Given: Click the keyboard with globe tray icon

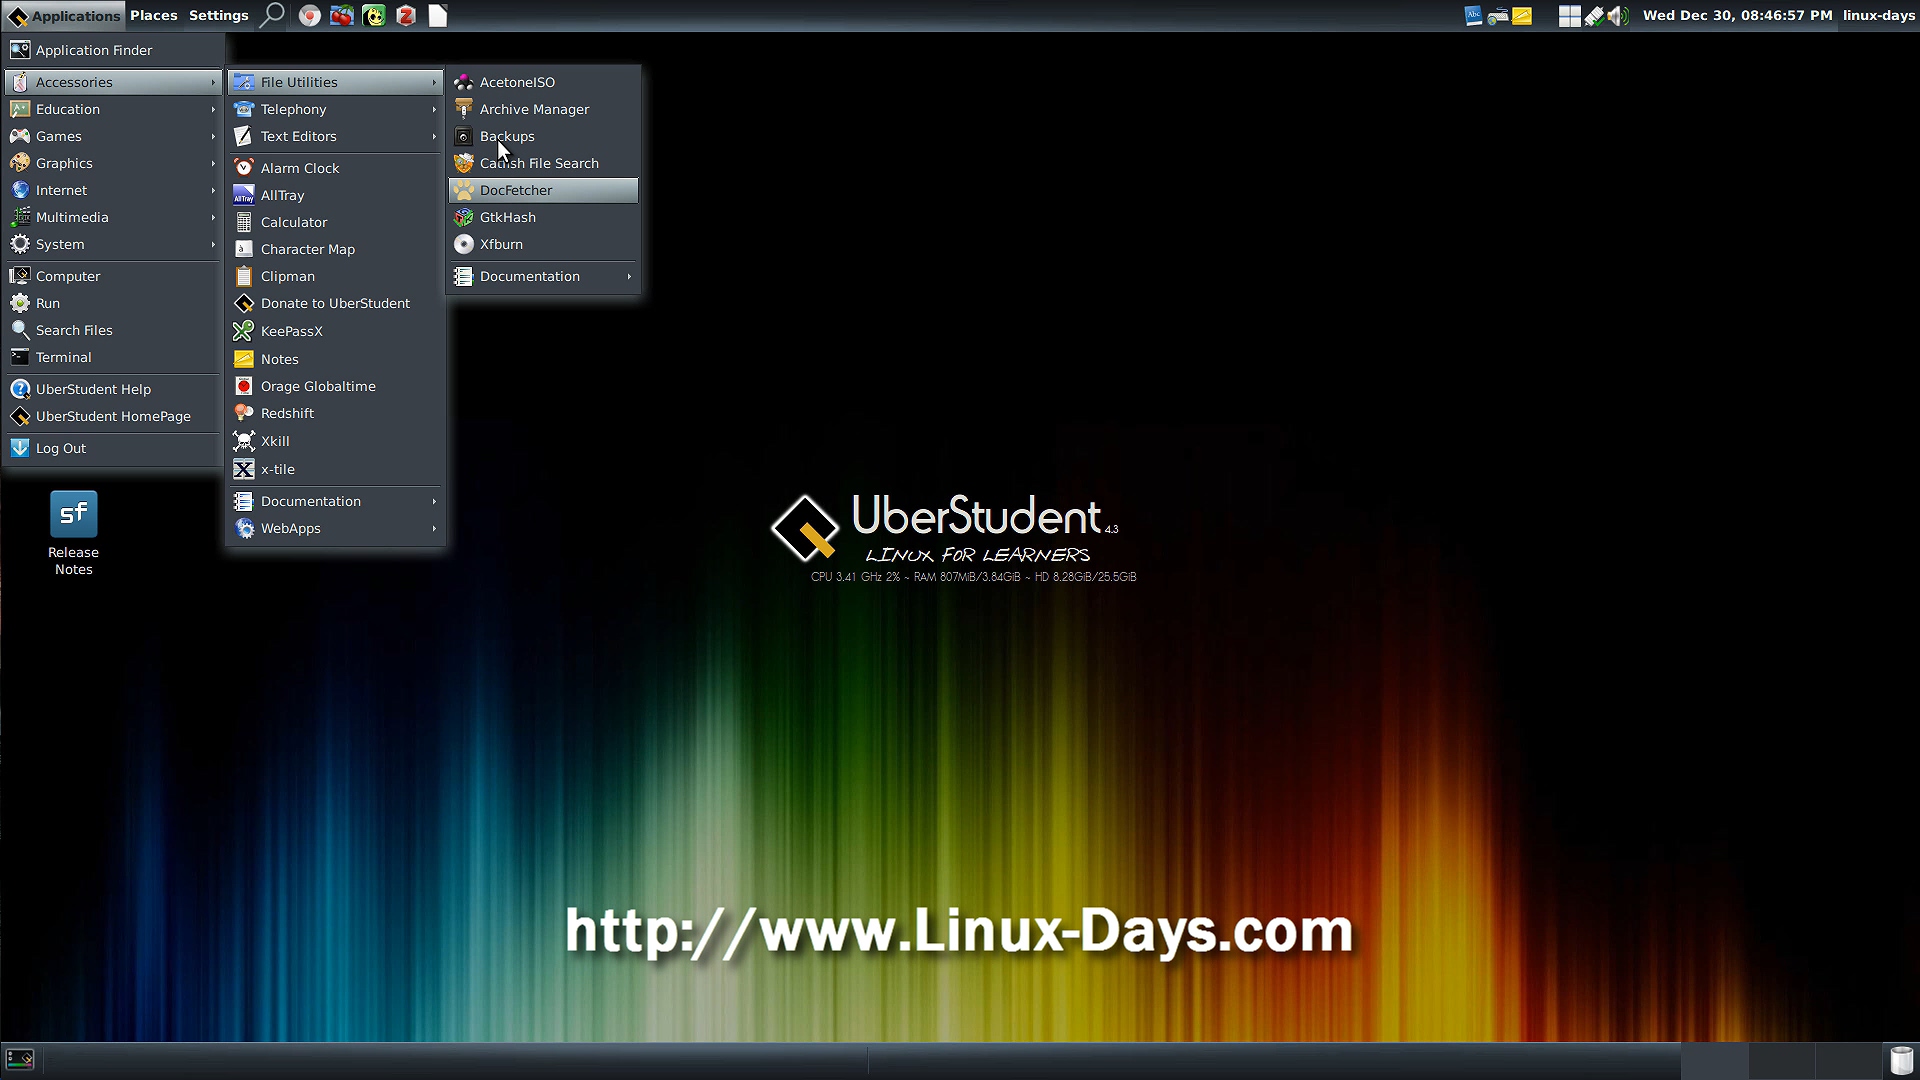Looking at the screenshot, I should click(x=1498, y=15).
